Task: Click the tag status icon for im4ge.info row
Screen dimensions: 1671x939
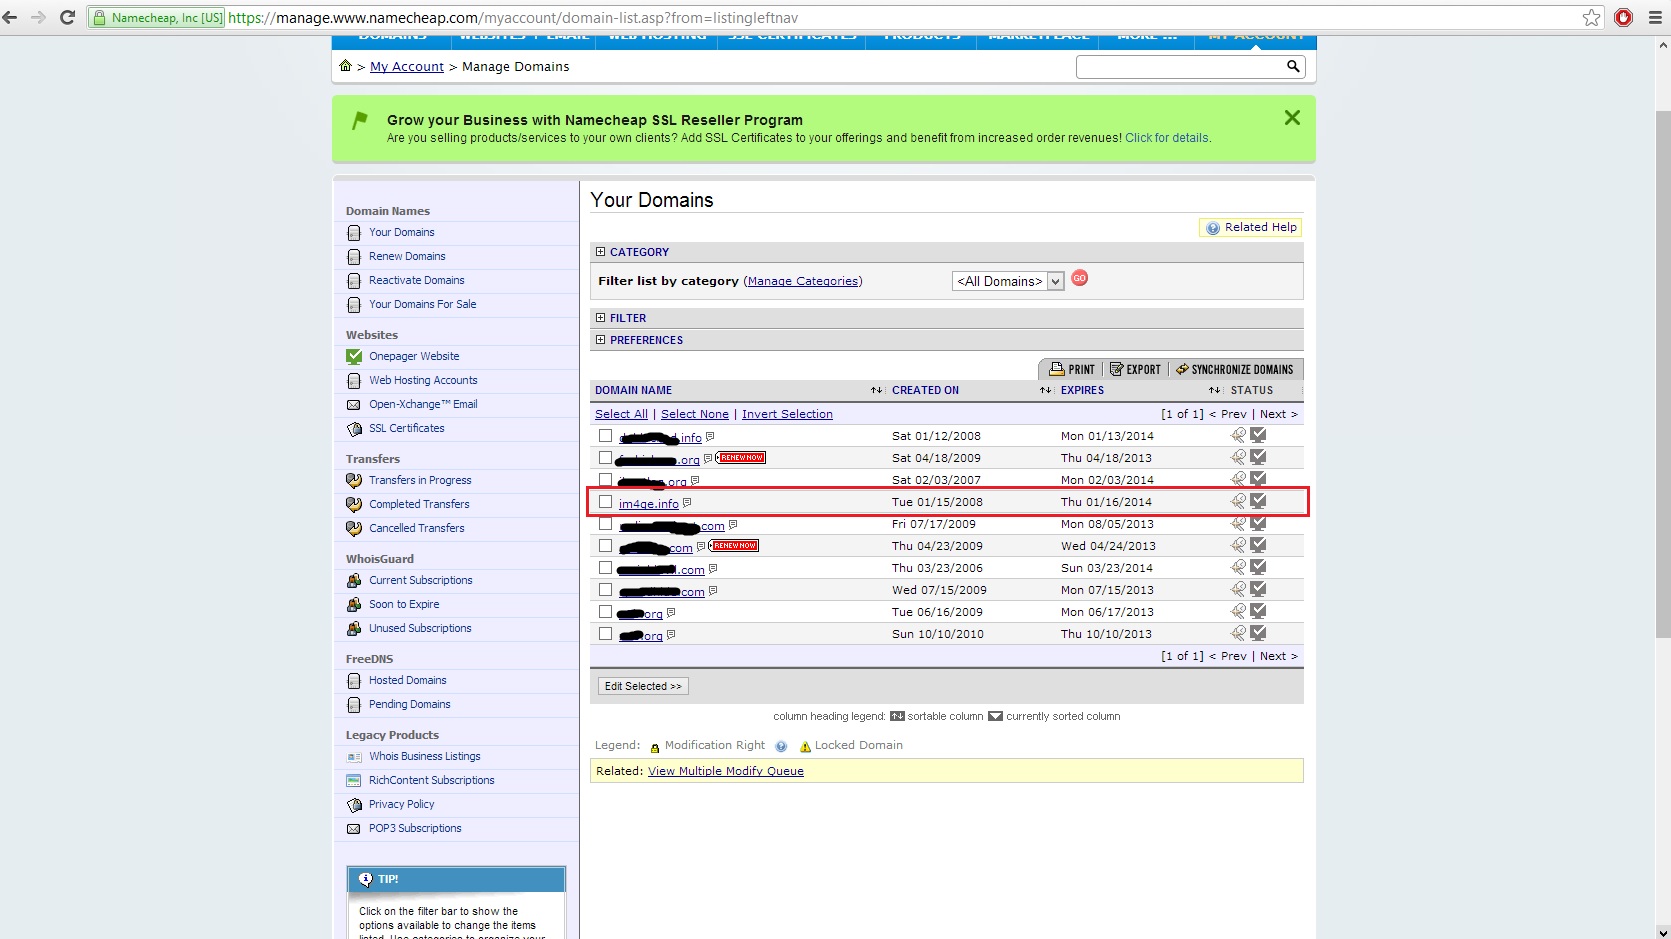Action: 1238,501
